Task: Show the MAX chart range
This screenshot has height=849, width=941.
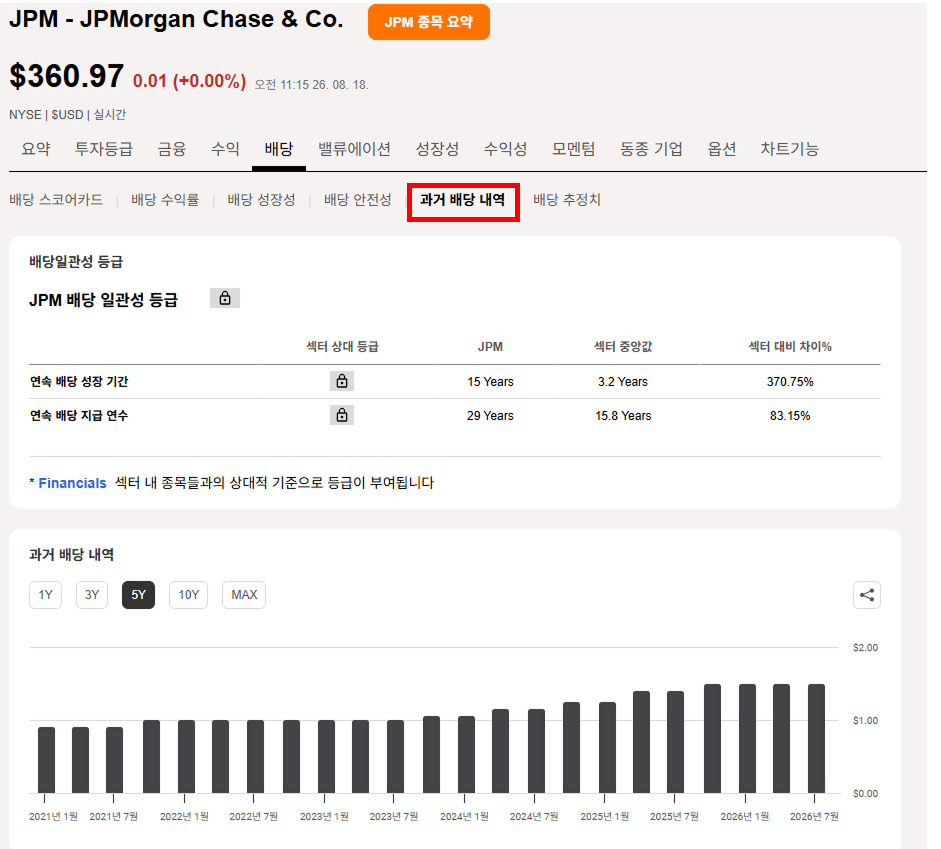Action: click(x=244, y=595)
